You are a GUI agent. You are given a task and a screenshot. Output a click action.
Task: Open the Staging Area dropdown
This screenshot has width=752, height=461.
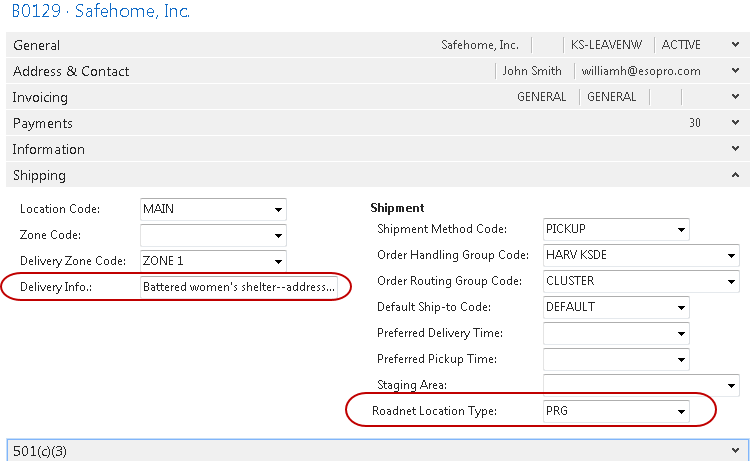coord(731,386)
